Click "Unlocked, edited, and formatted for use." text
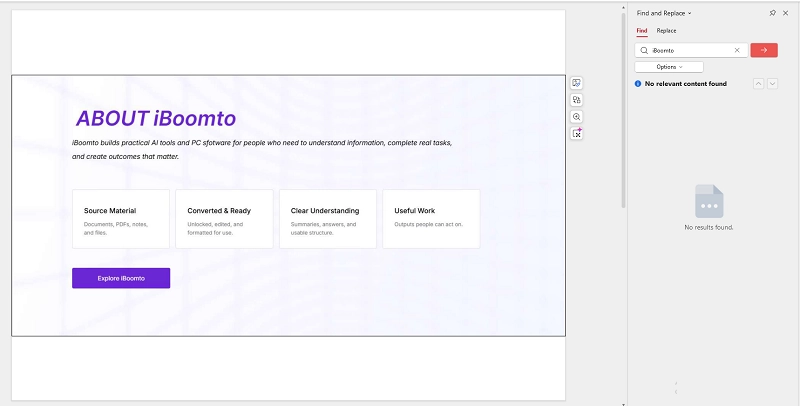This screenshot has height=406, width=800. point(215,229)
